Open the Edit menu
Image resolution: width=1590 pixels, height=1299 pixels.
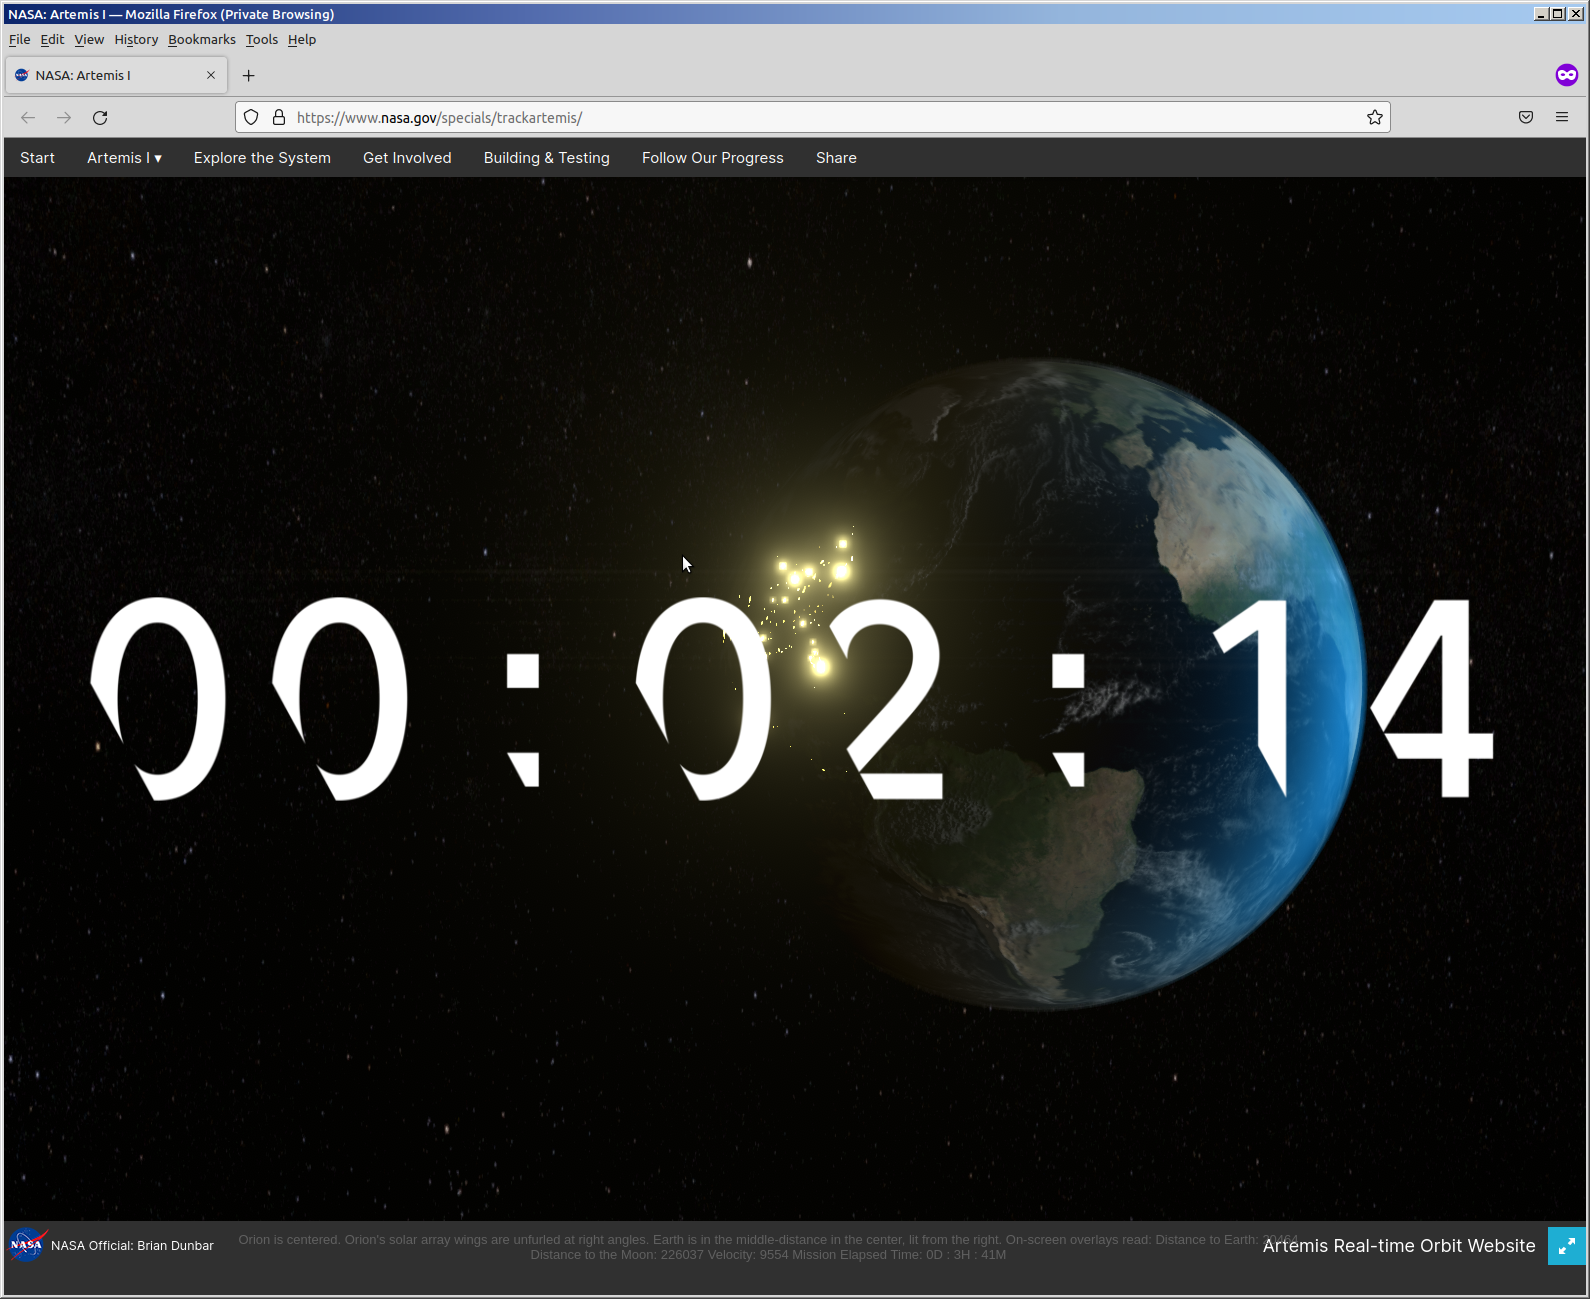52,40
